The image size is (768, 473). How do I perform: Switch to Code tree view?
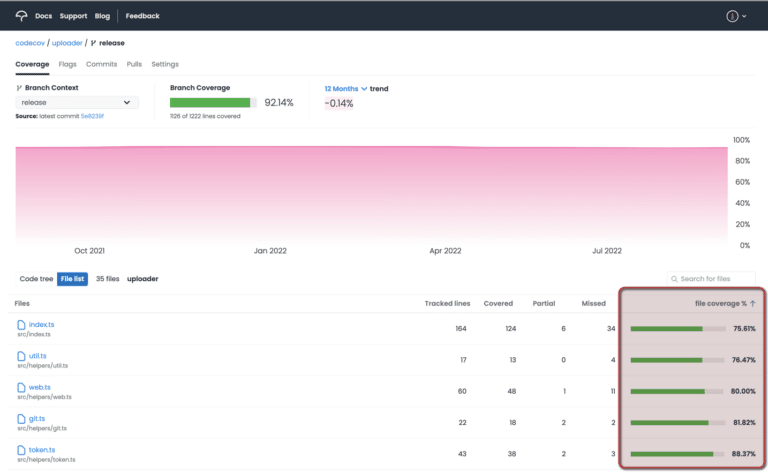pos(36,279)
